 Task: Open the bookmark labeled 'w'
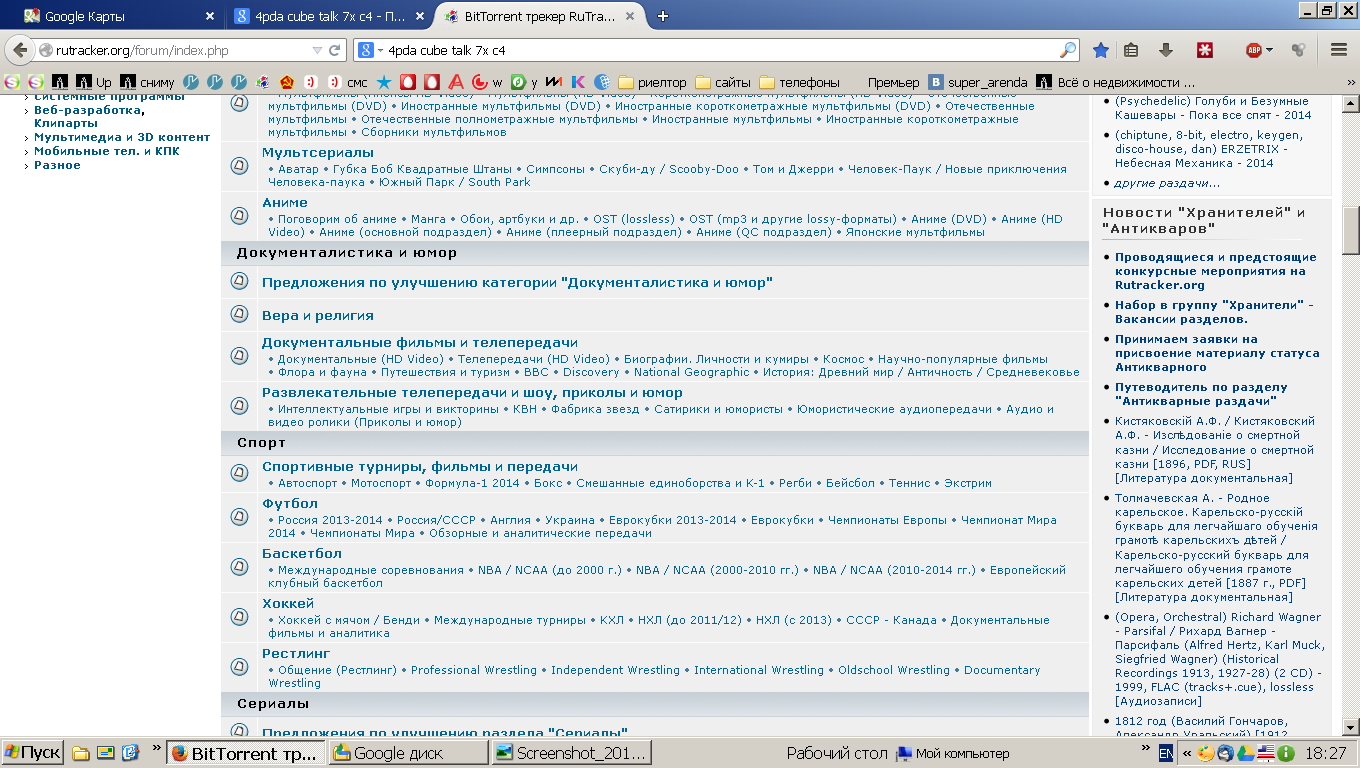click(487, 82)
